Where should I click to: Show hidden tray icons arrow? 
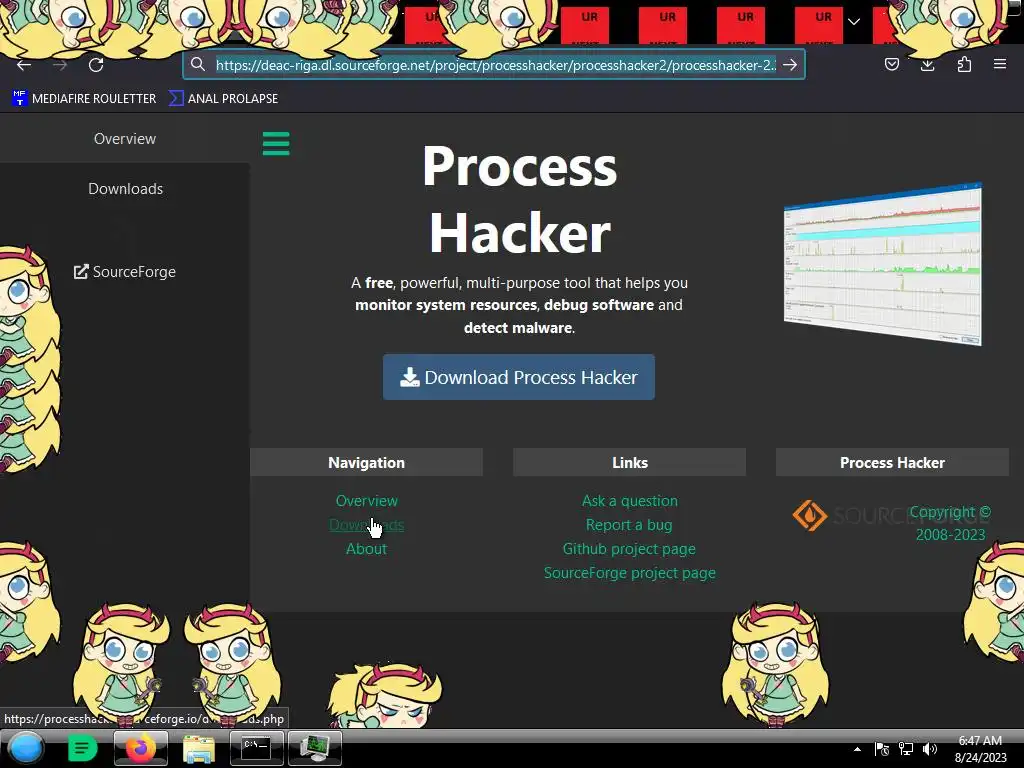(857, 749)
